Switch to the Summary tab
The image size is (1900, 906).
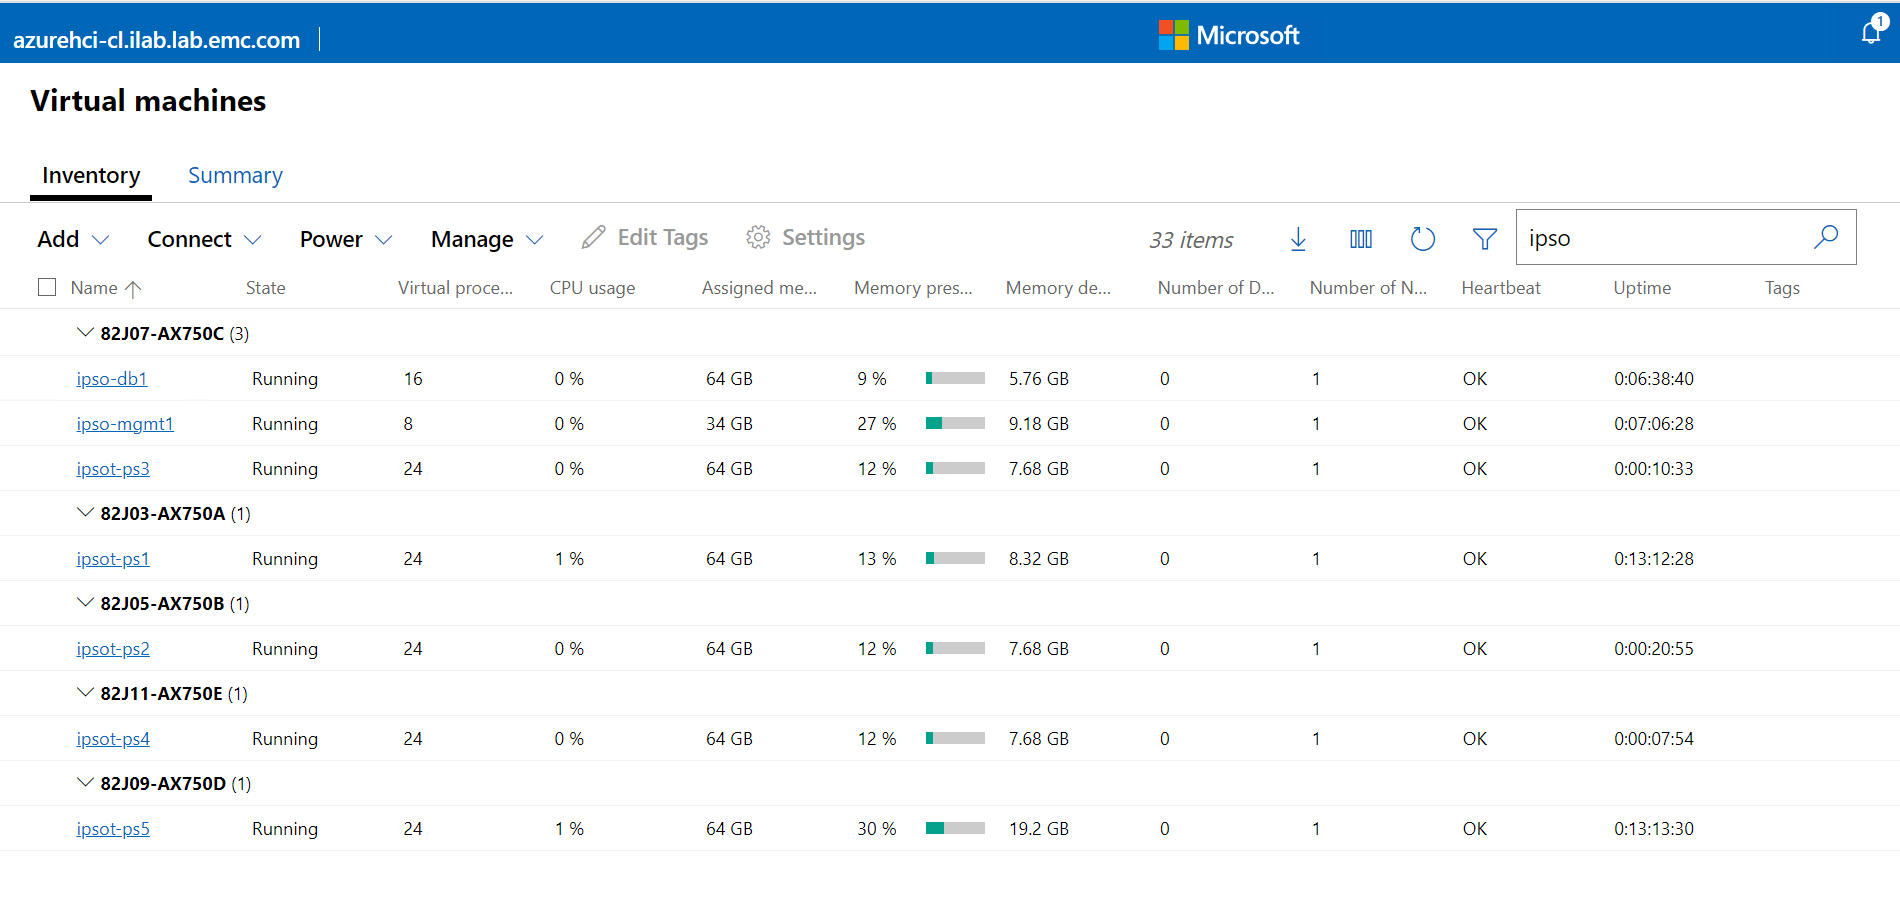235,175
